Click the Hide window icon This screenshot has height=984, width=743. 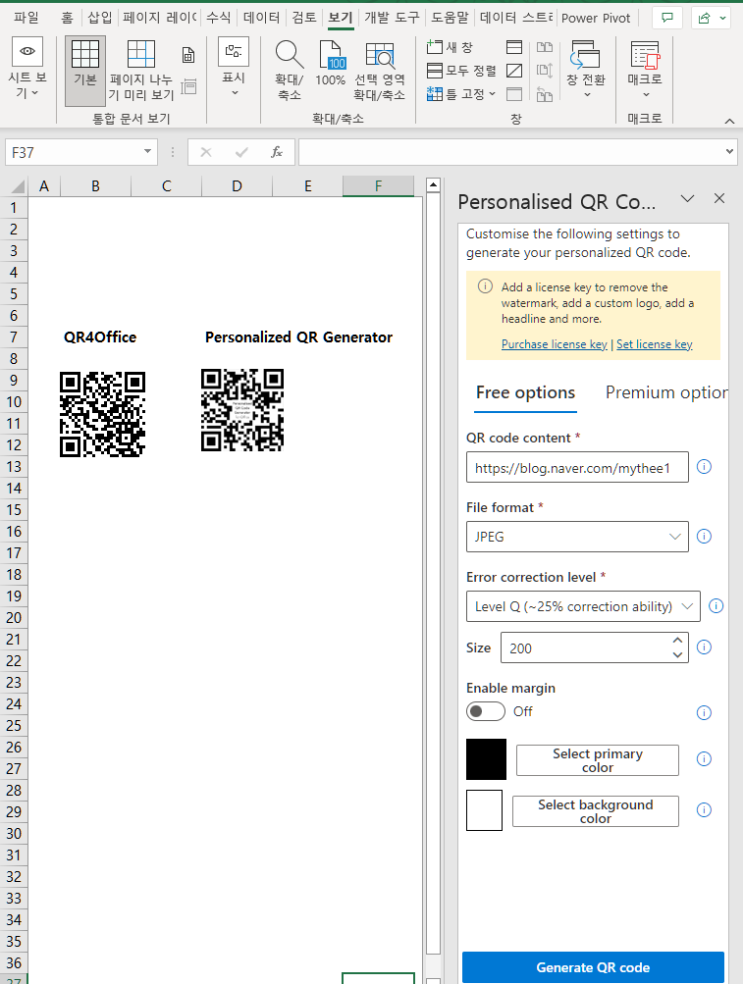coord(514,70)
